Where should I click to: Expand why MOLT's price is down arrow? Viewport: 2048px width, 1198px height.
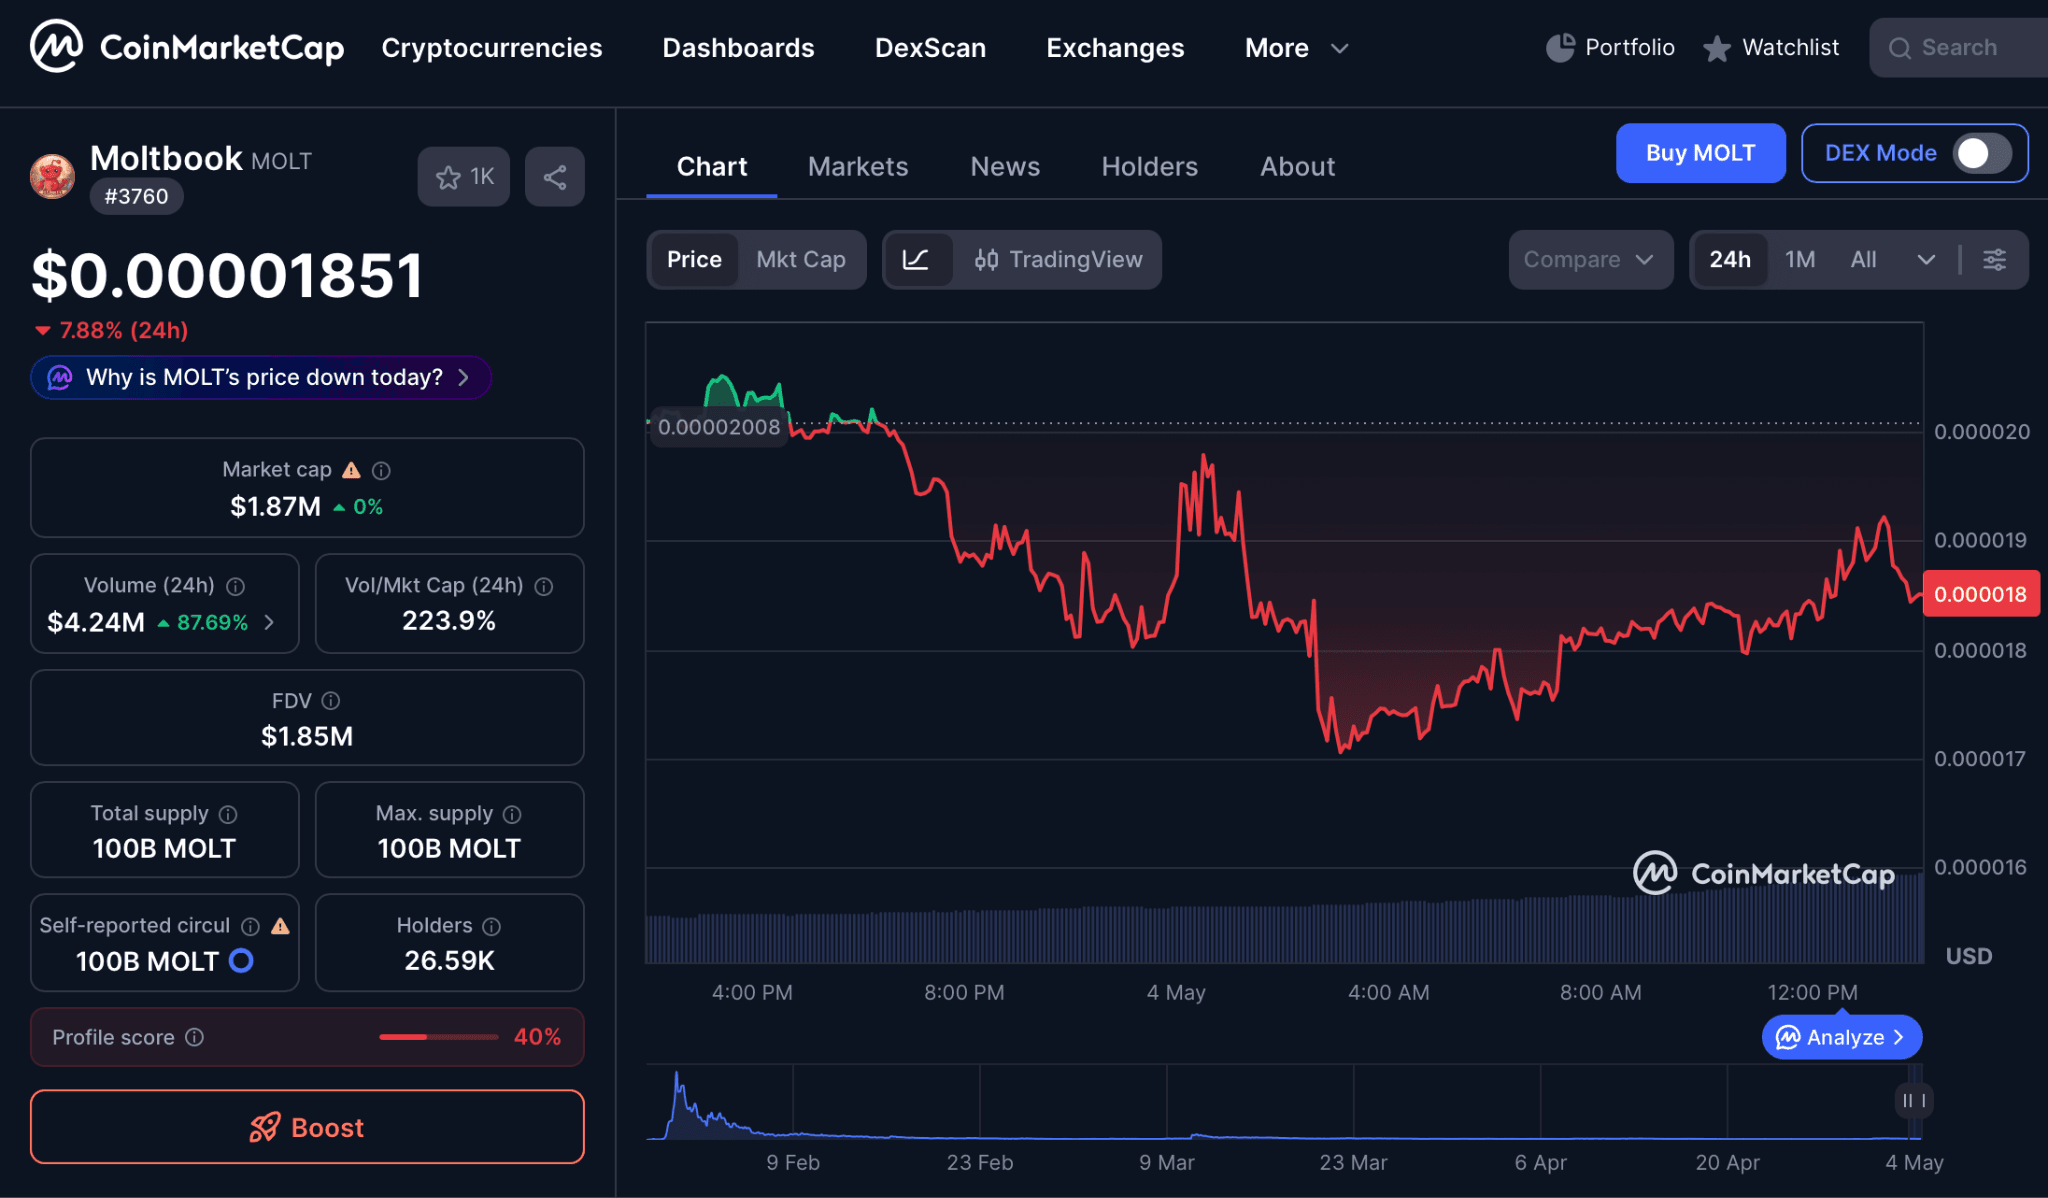pos(463,378)
